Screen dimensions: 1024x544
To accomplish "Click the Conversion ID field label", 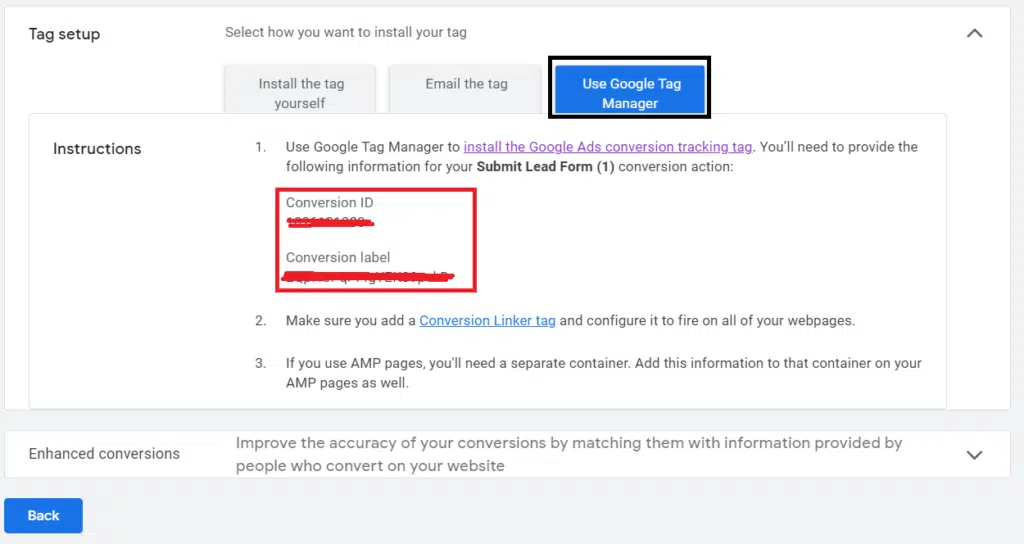I will pos(329,203).
